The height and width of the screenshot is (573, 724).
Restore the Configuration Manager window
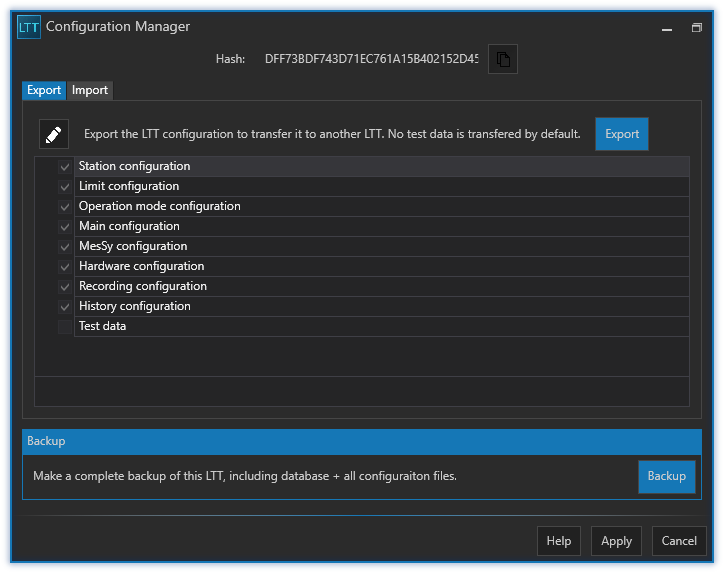(x=696, y=28)
